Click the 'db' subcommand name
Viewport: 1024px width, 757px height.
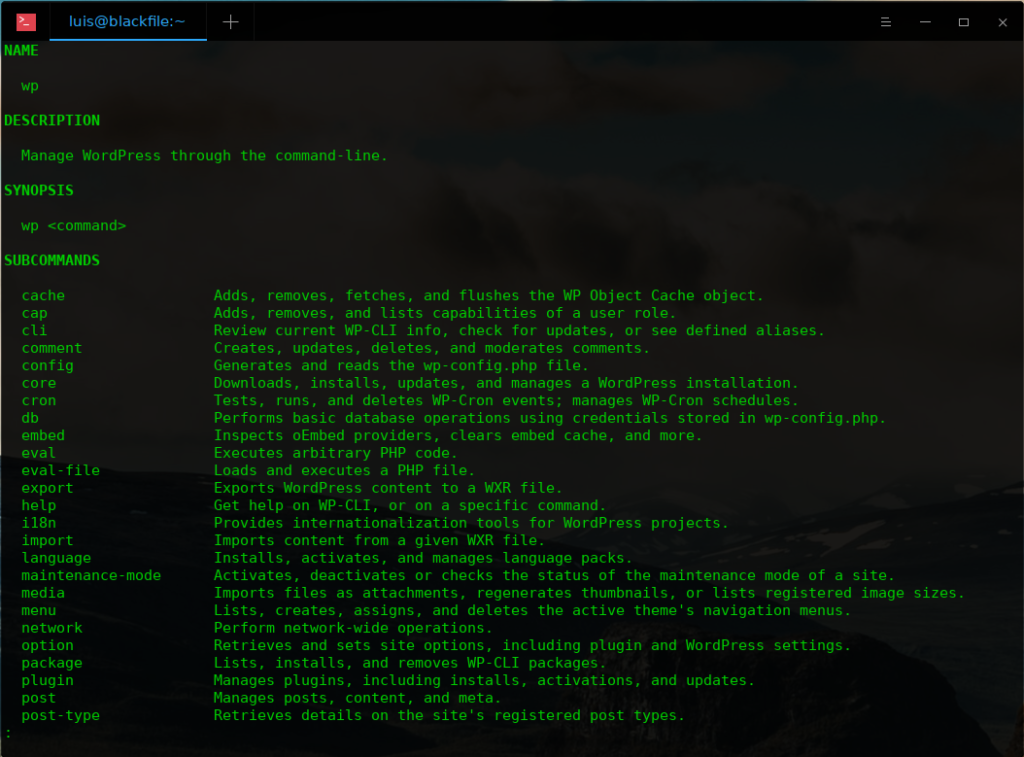pyautogui.click(x=30, y=418)
